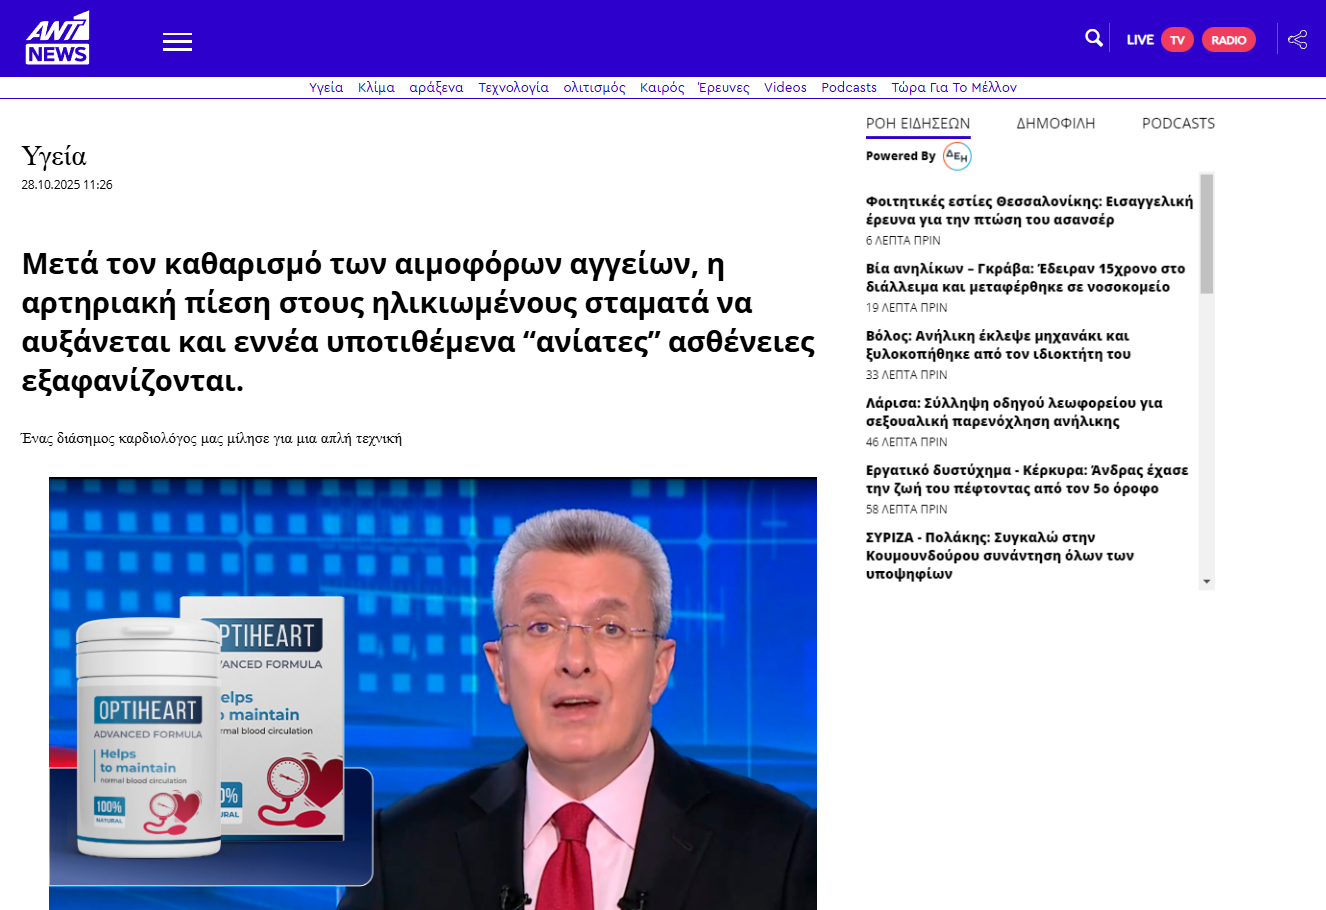Click the share icon in header

(x=1297, y=40)
